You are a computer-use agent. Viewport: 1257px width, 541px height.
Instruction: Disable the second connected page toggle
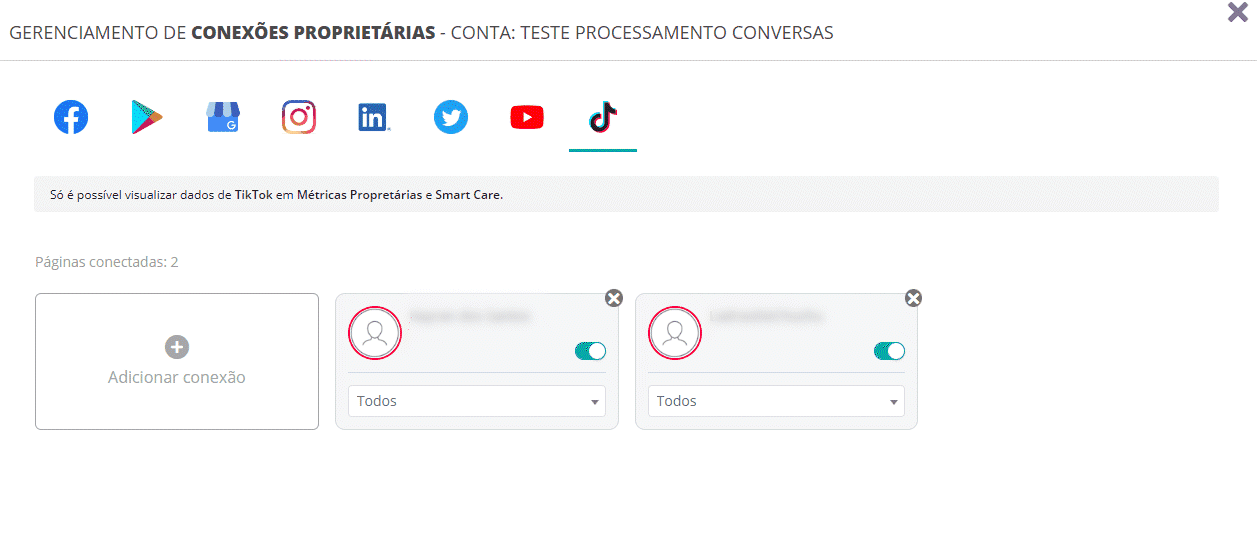[889, 351]
